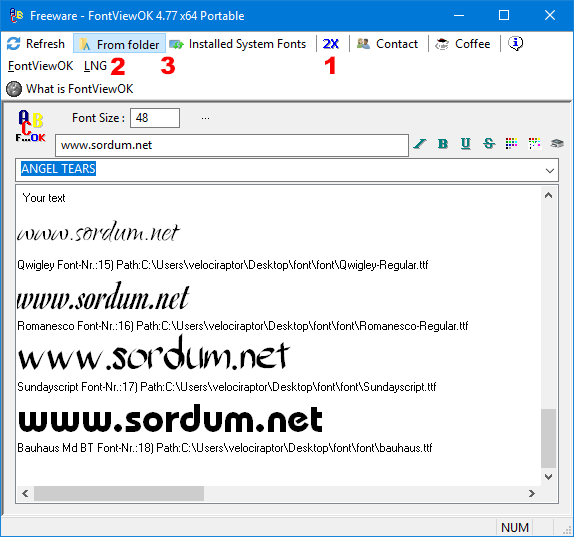Click the Your text label
This screenshot has width=574, height=537.
pyautogui.click(x=44, y=198)
